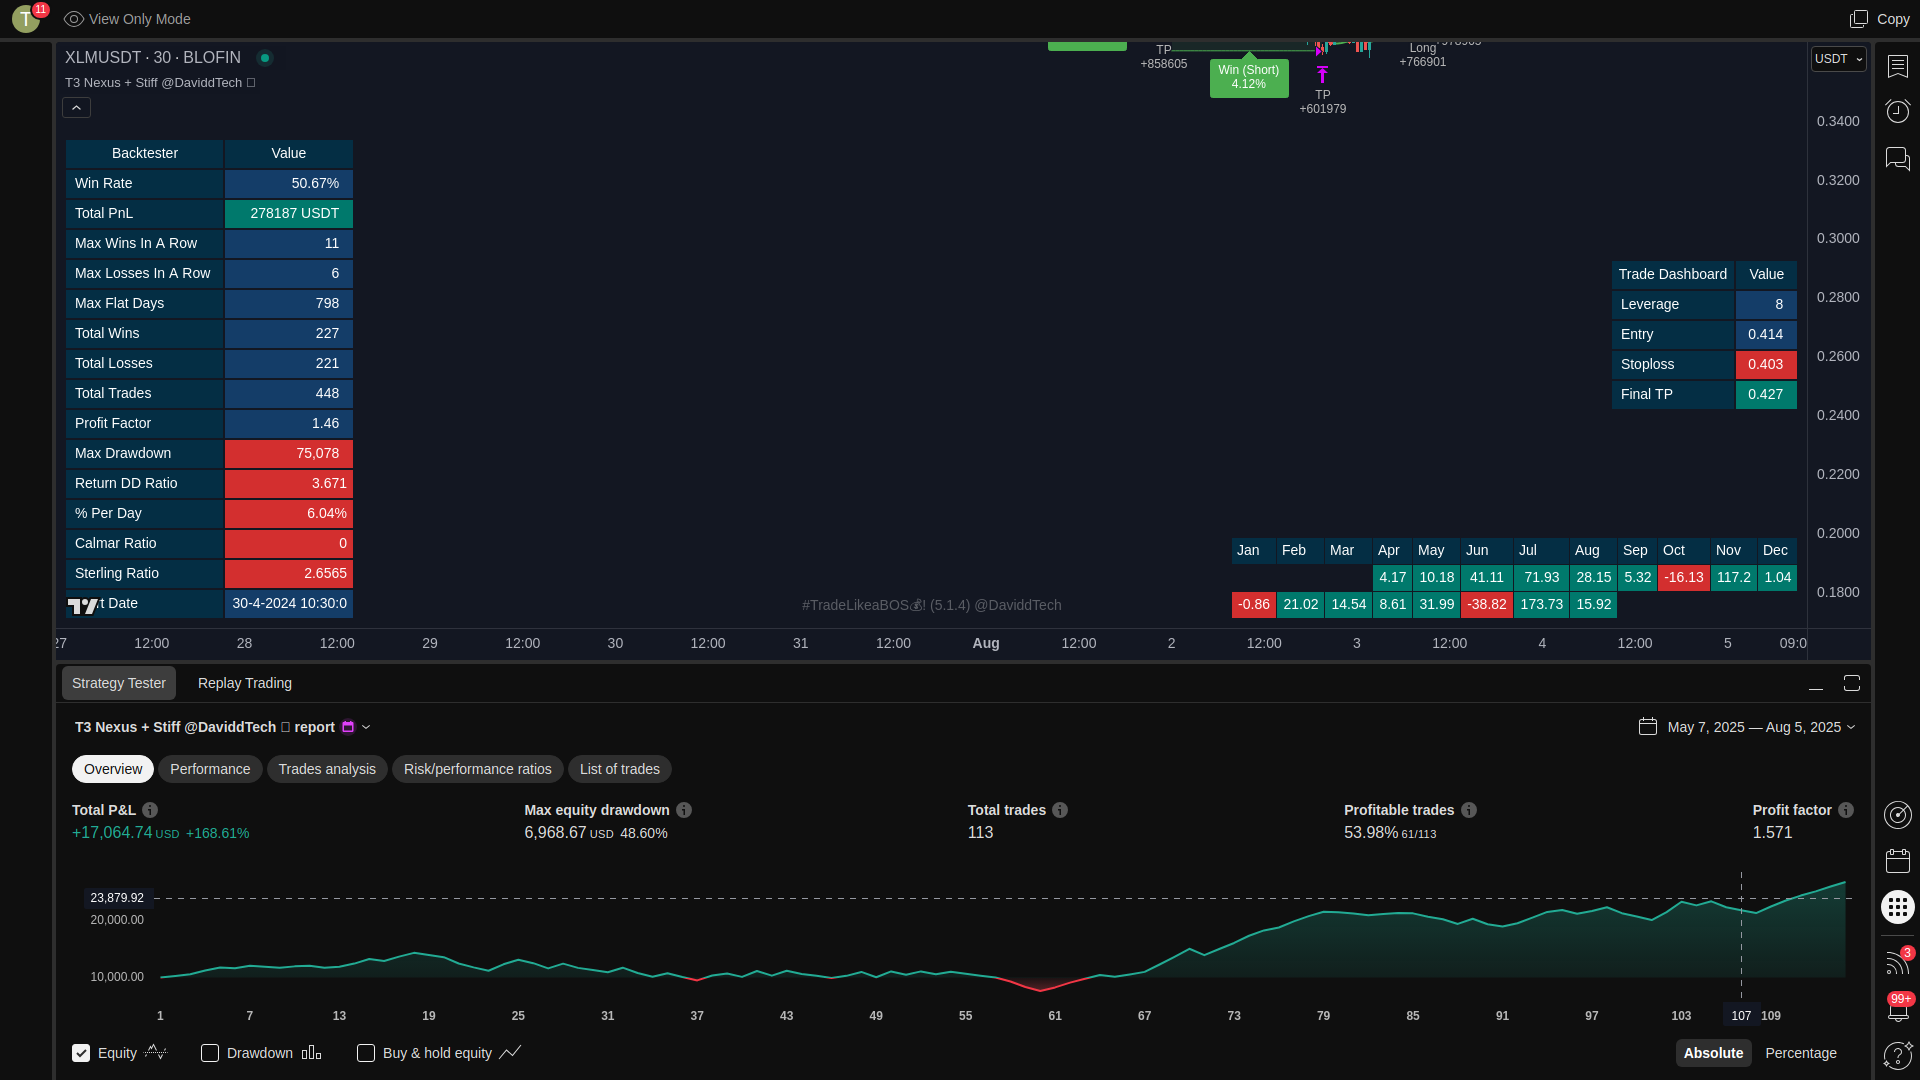Select the Overview tab
The width and height of the screenshot is (1920, 1080).
click(113, 769)
